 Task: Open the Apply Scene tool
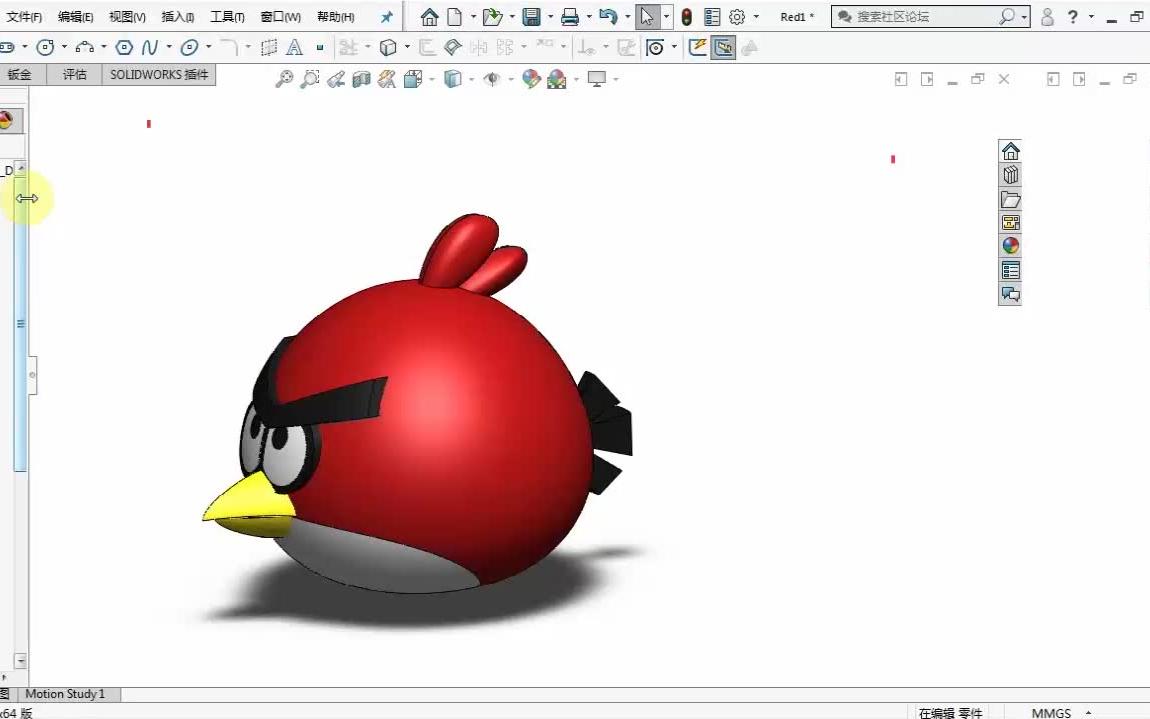[x=558, y=79]
